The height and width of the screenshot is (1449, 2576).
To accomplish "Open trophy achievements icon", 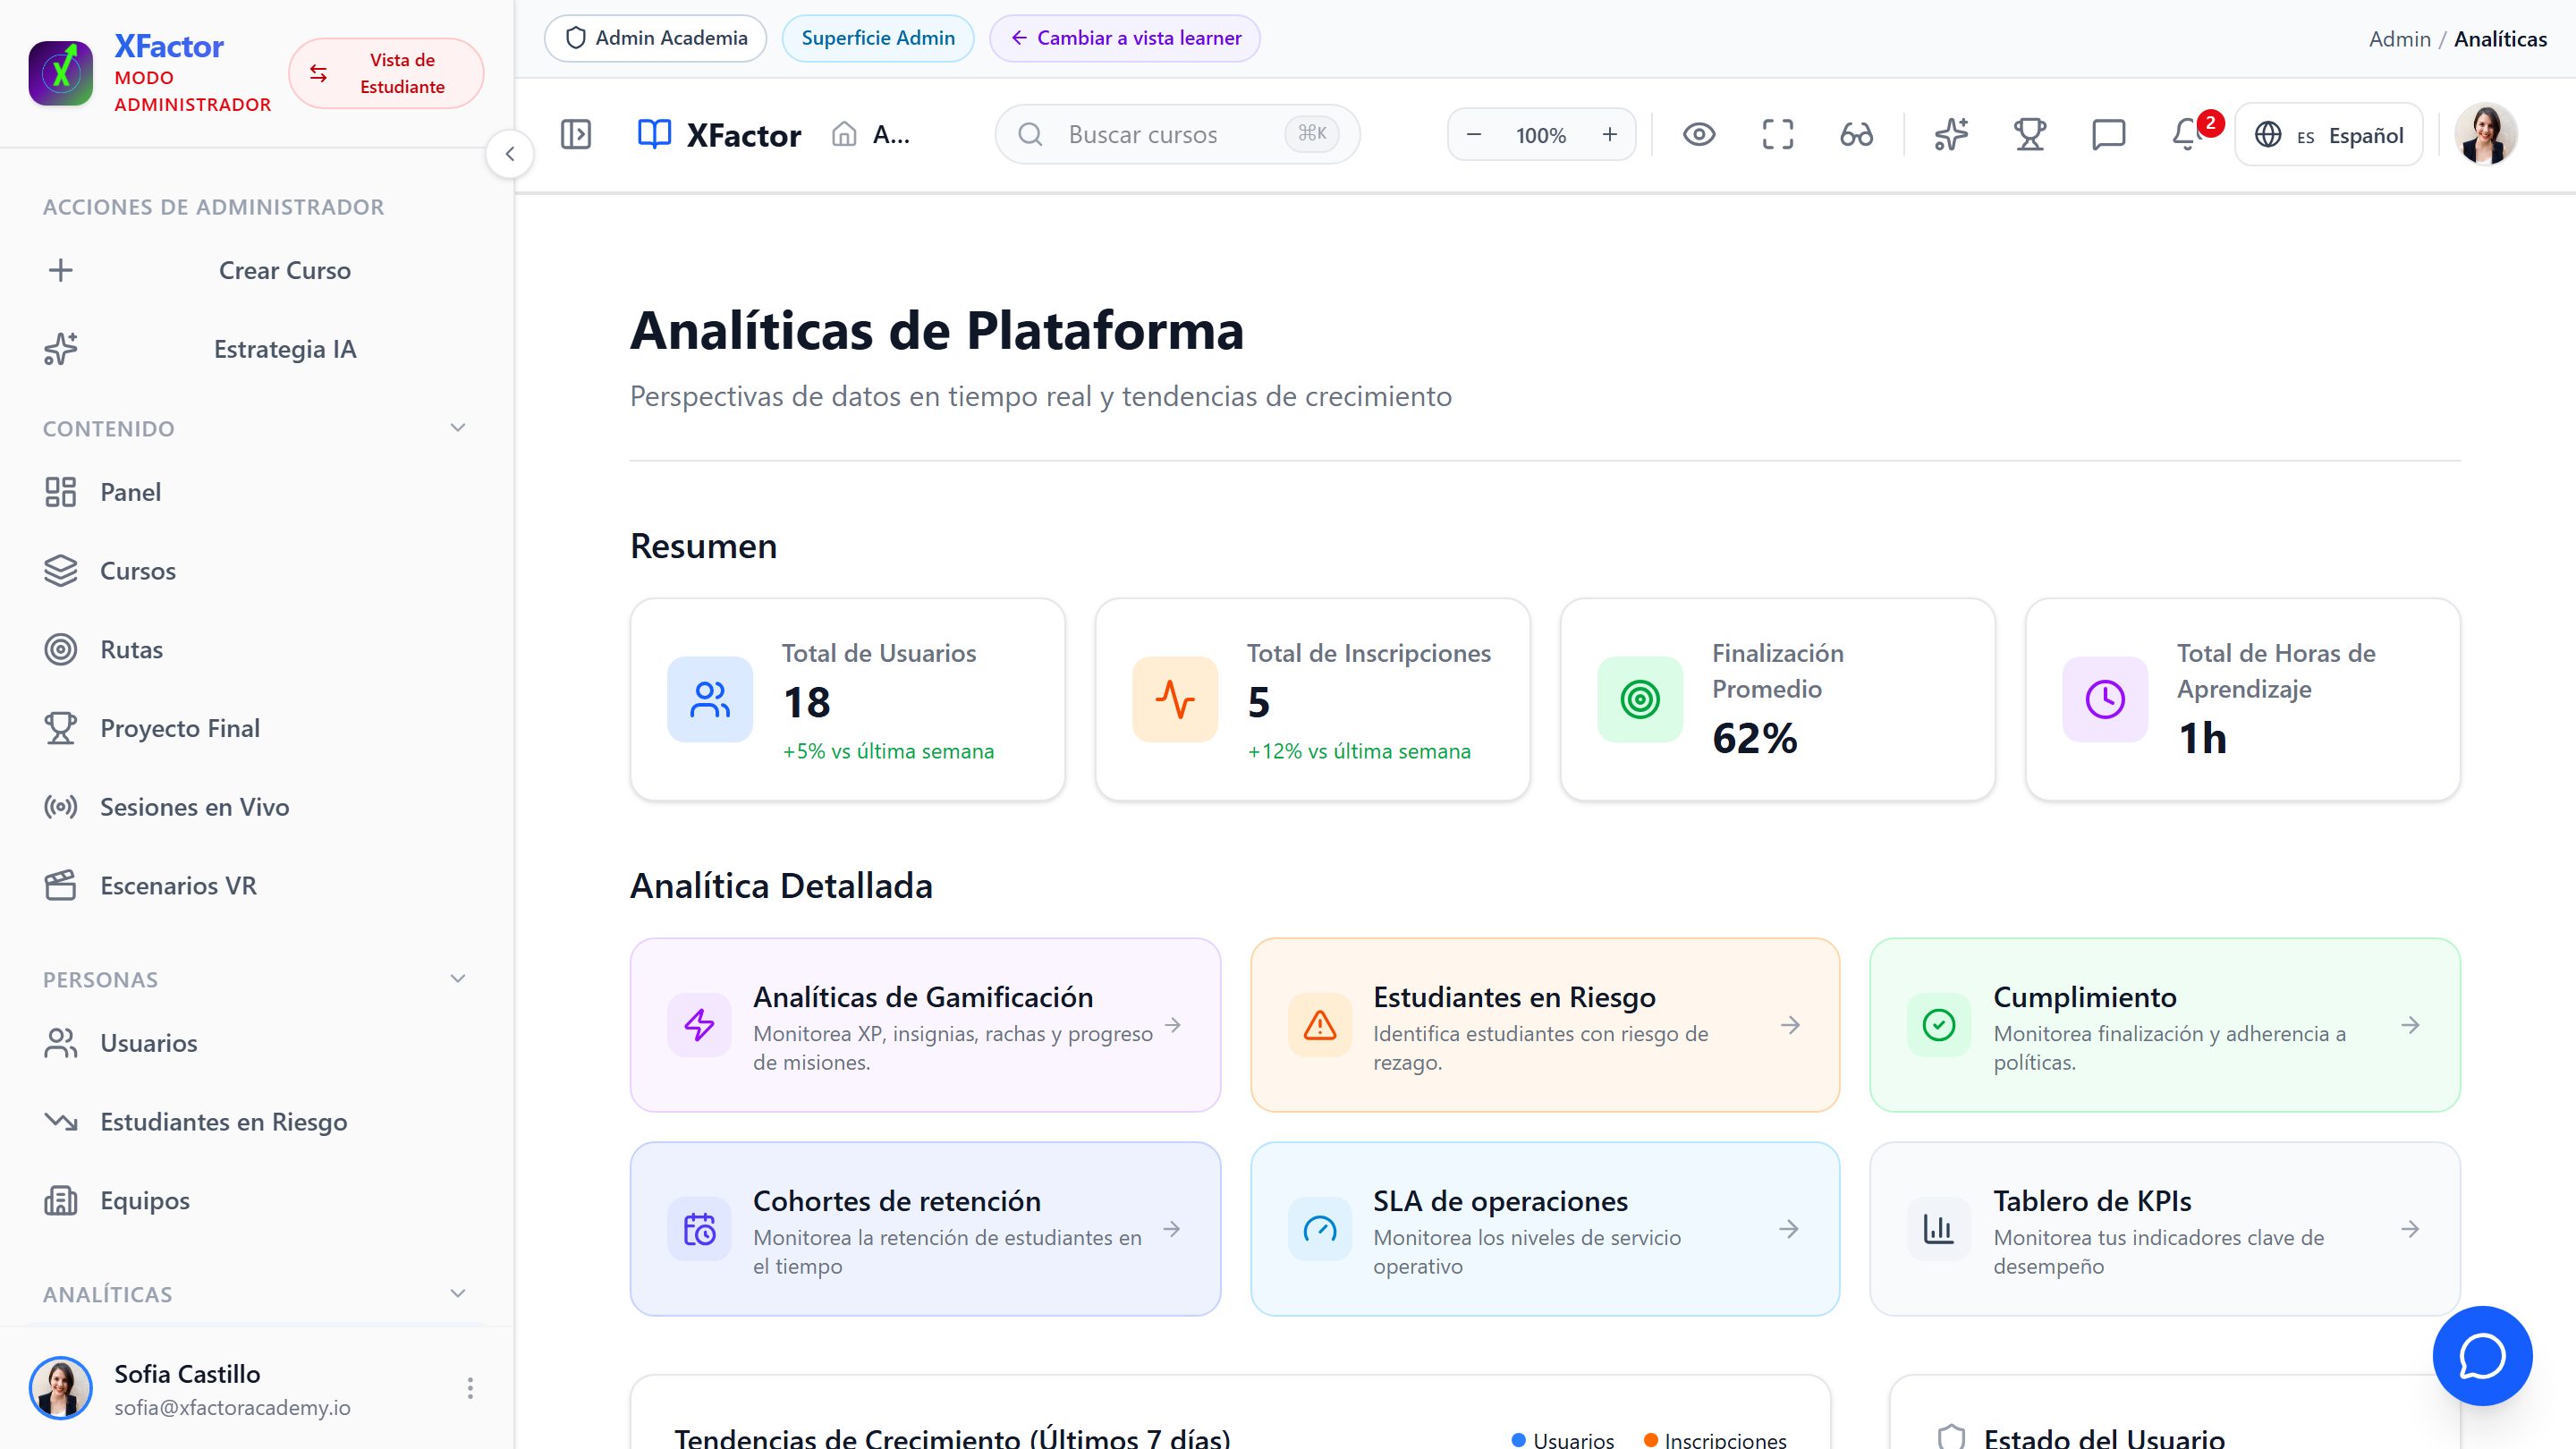I will coord(2030,134).
